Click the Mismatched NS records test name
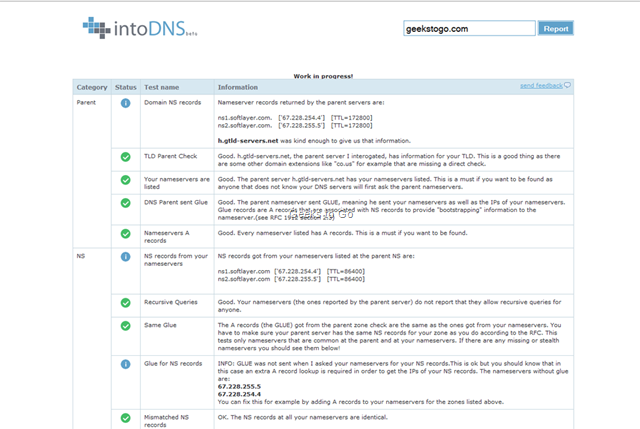The image size is (640, 429). [167, 421]
